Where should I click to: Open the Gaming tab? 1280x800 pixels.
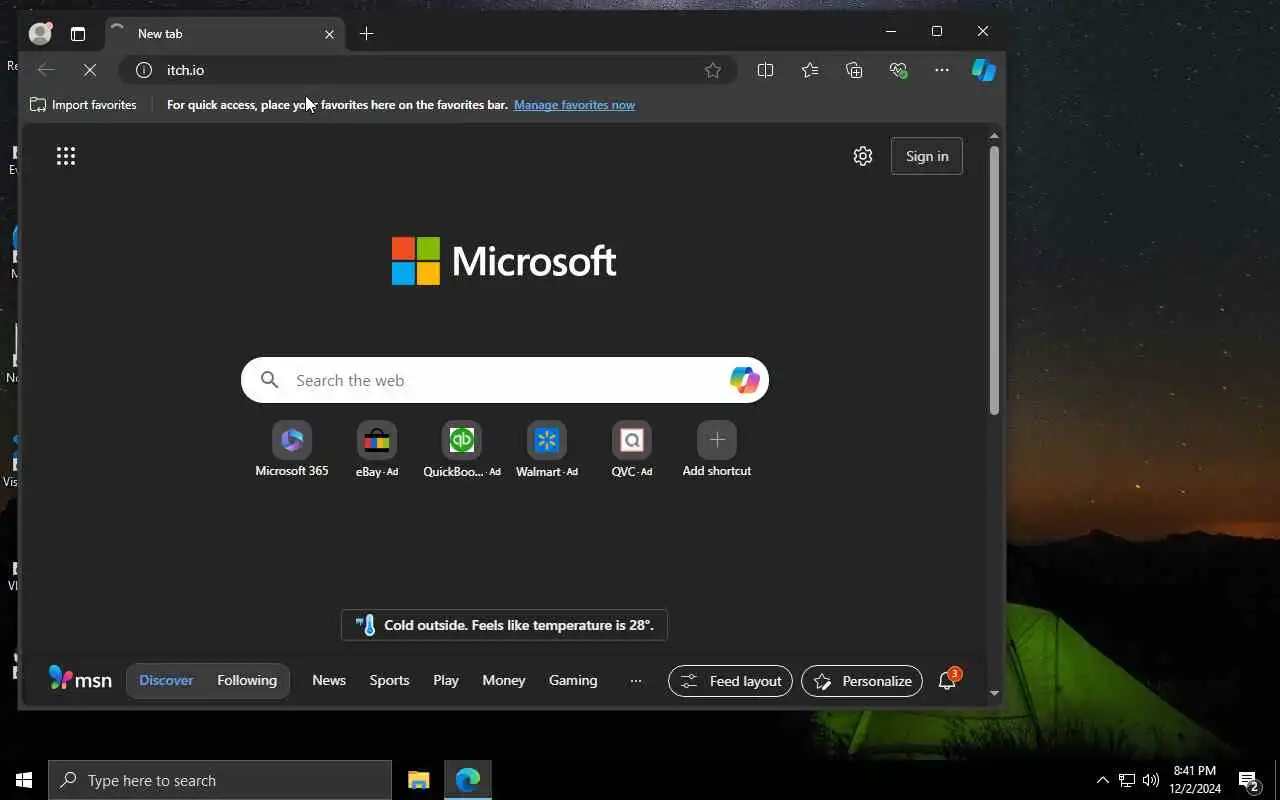(573, 680)
